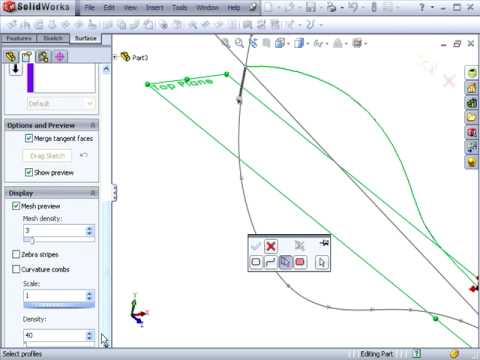Screen dimensions: 480x360
Task: Open Custom Properties task pane icon
Action: (472, 147)
